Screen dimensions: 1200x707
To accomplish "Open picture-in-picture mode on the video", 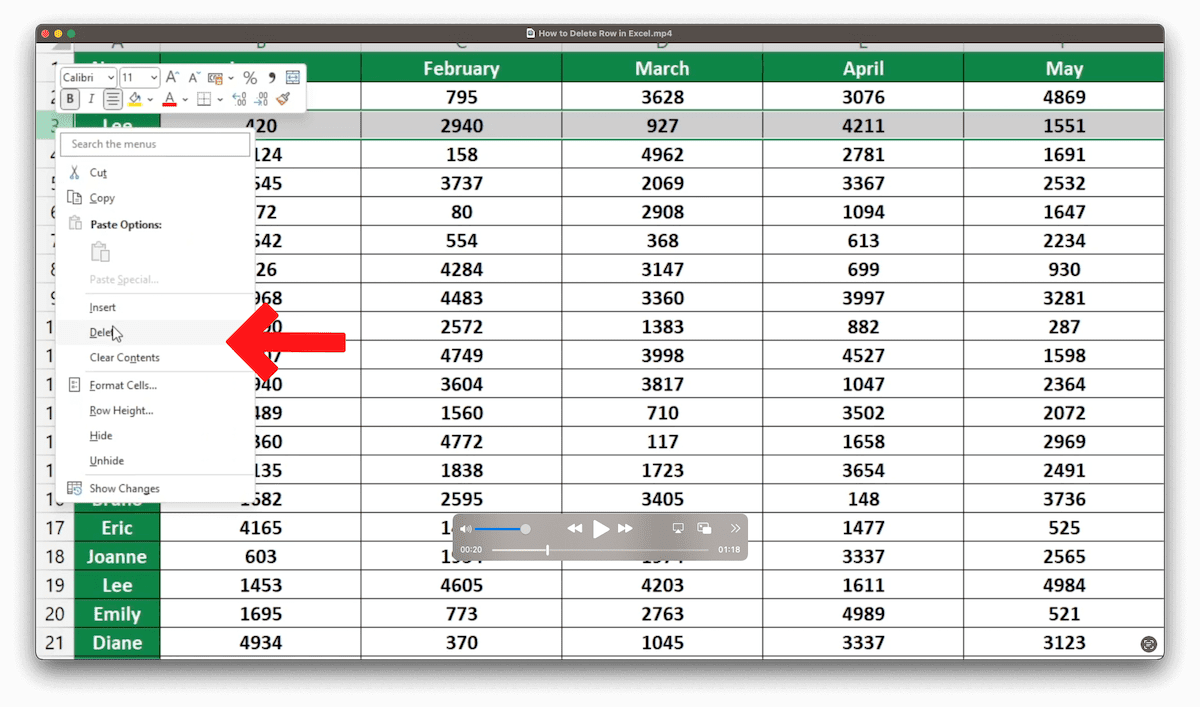I will (x=706, y=528).
